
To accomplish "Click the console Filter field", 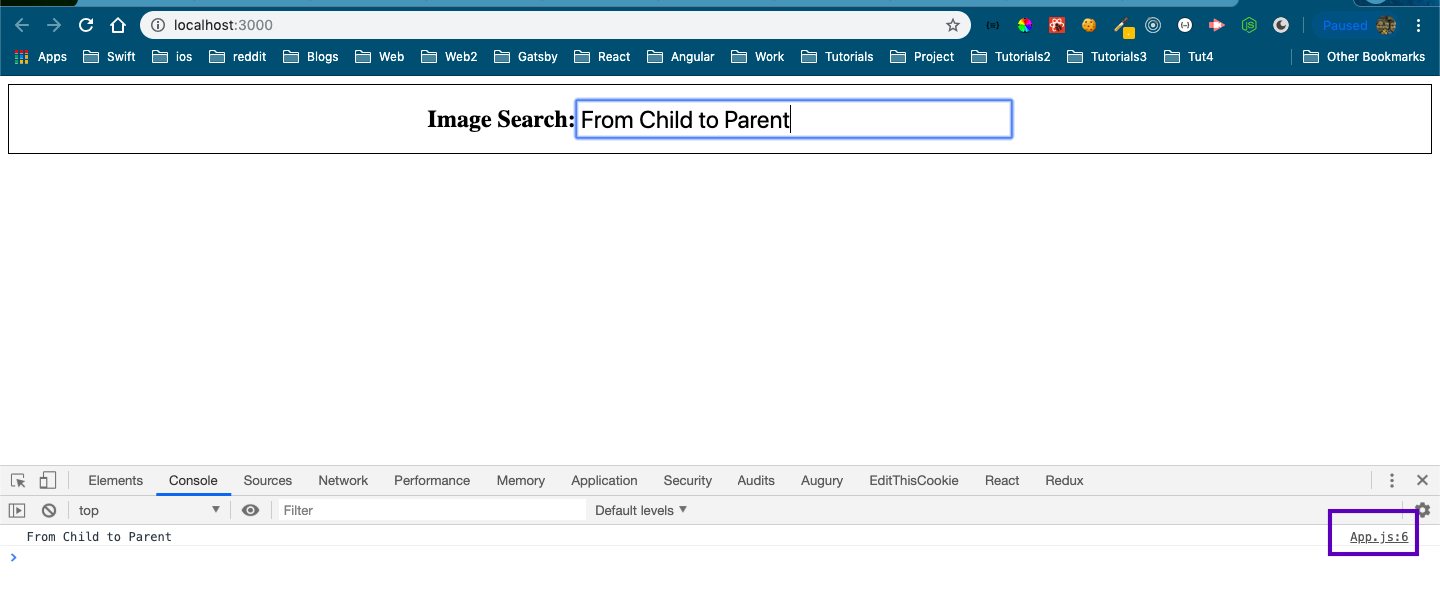I will [432, 511].
